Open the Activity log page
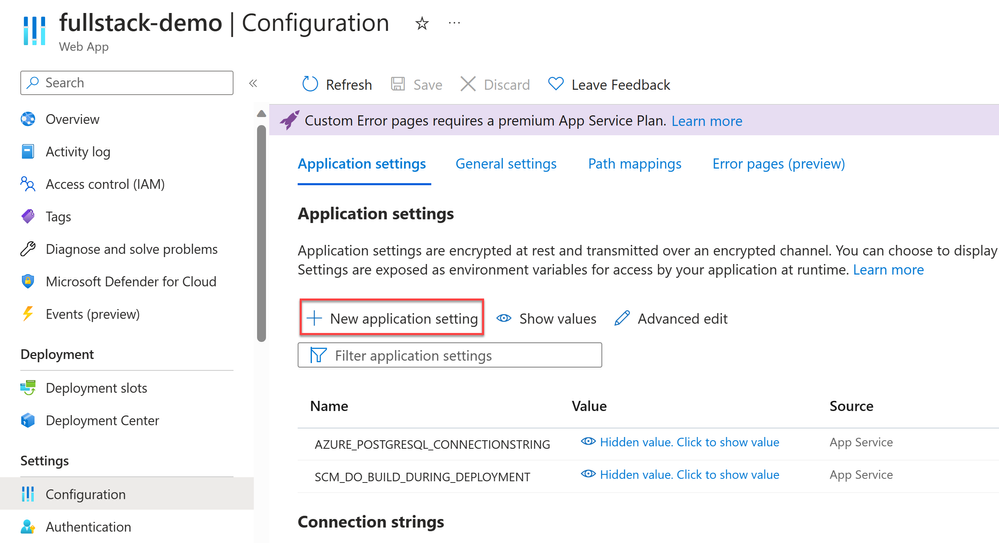 78,152
